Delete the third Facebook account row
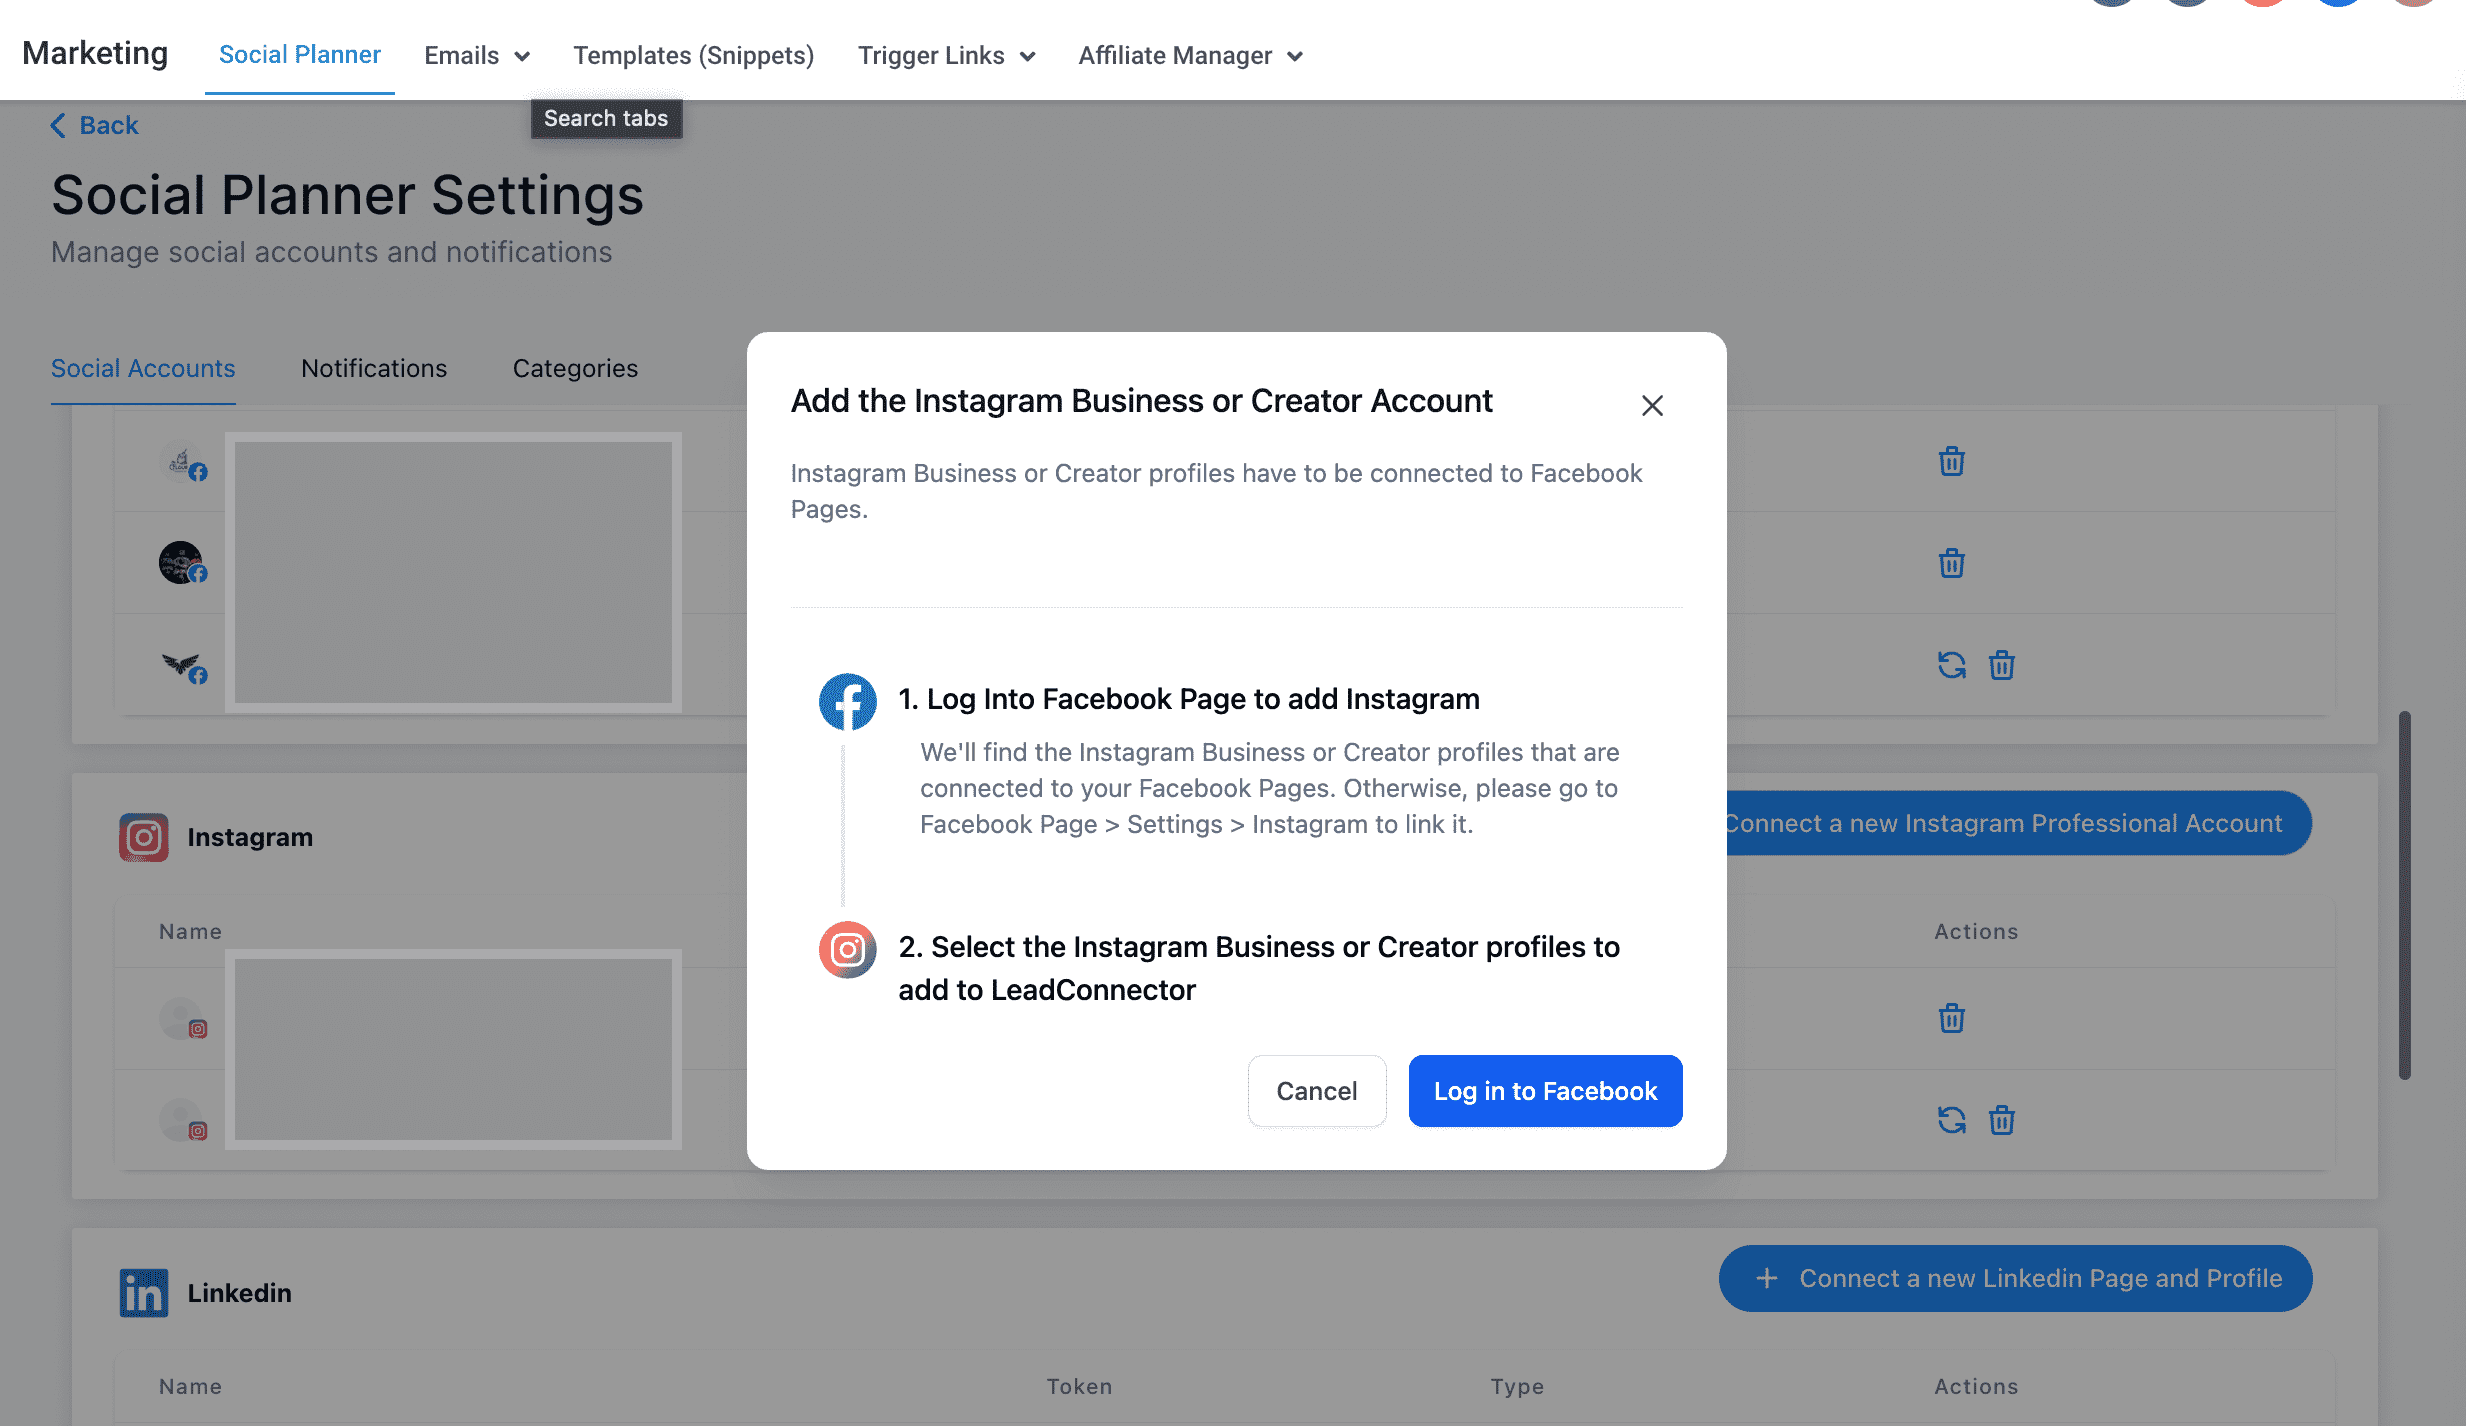This screenshot has width=2466, height=1426. point(2001,665)
